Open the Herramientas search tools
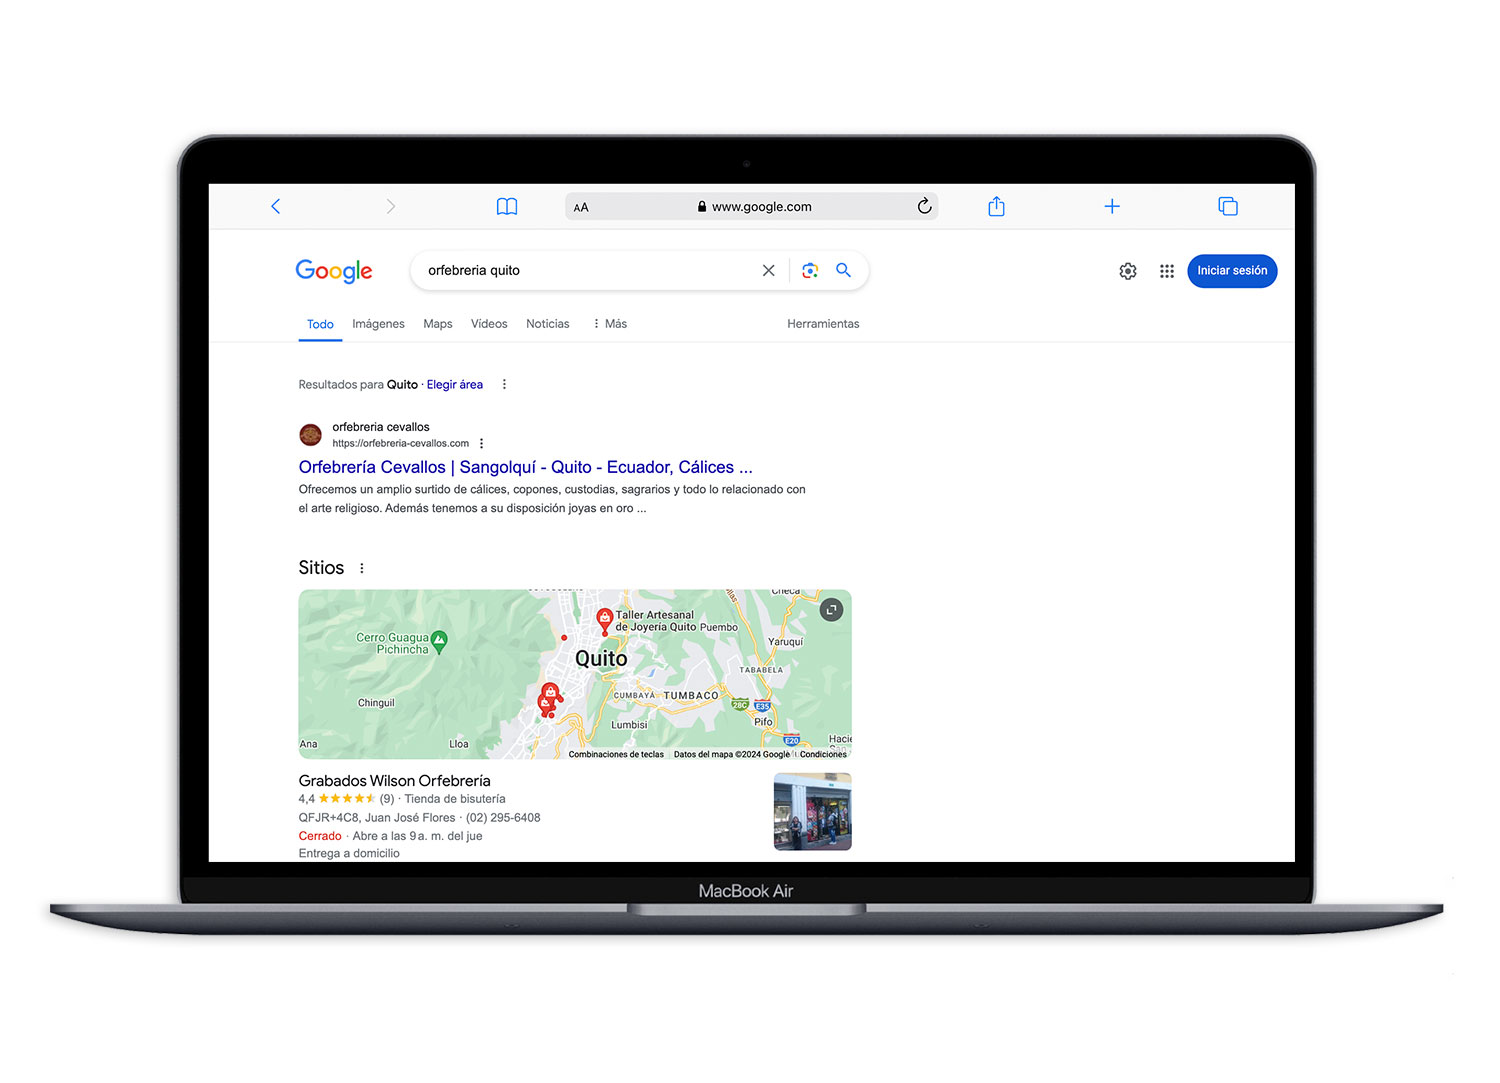This screenshot has width=1500, height=1083. click(x=823, y=324)
